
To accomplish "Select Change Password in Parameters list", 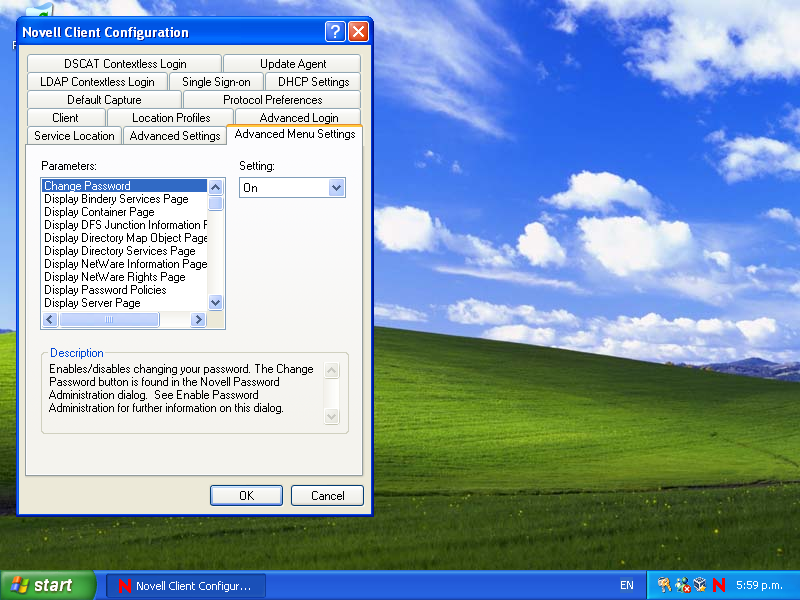I will click(x=124, y=186).
